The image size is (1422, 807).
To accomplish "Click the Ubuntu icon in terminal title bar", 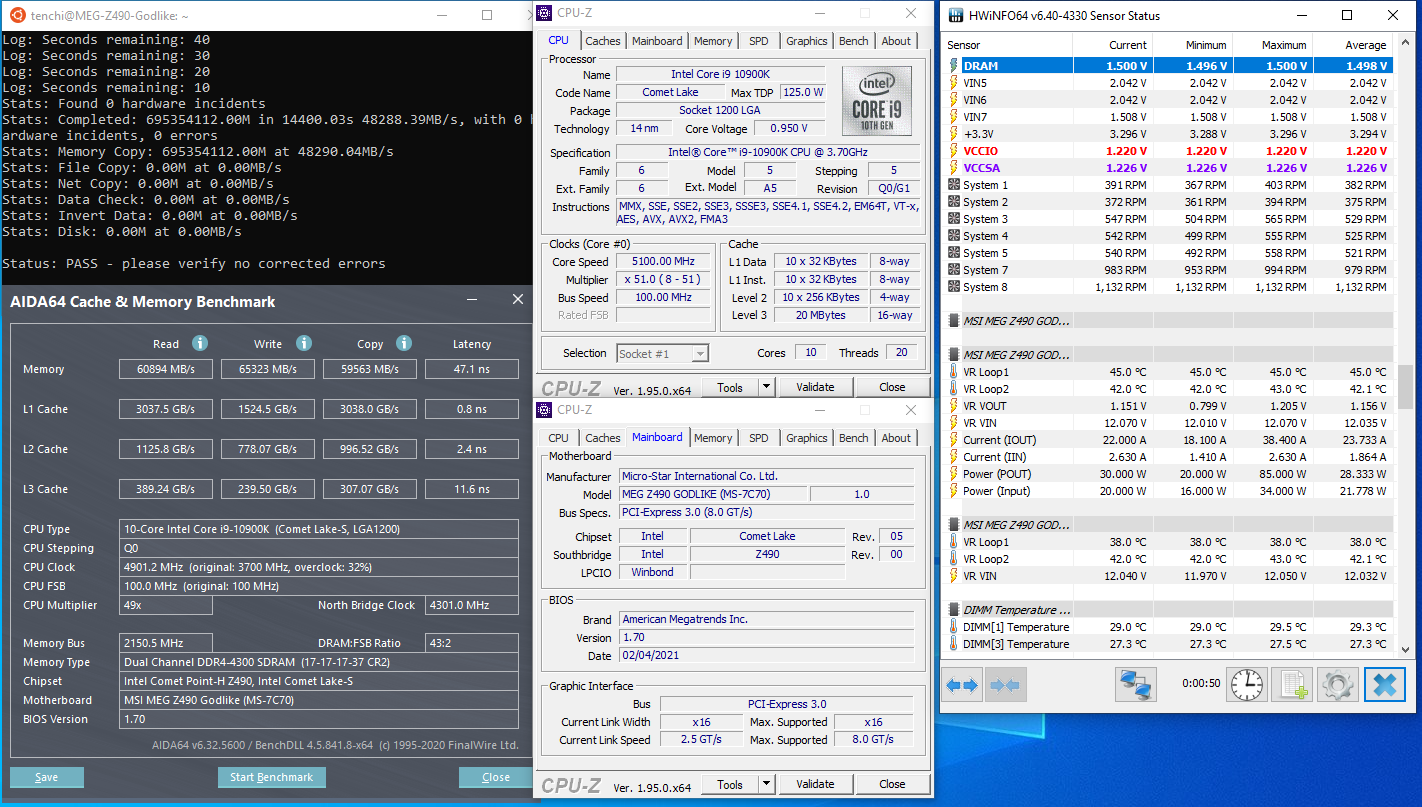I will click(17, 15).
